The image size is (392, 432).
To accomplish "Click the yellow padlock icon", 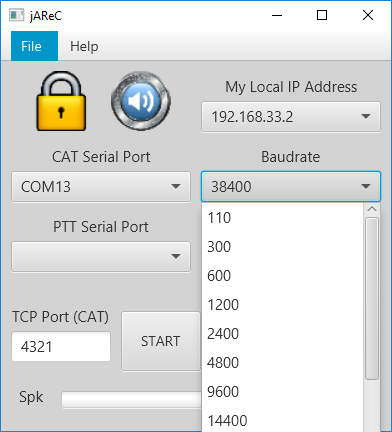I will pos(61,101).
